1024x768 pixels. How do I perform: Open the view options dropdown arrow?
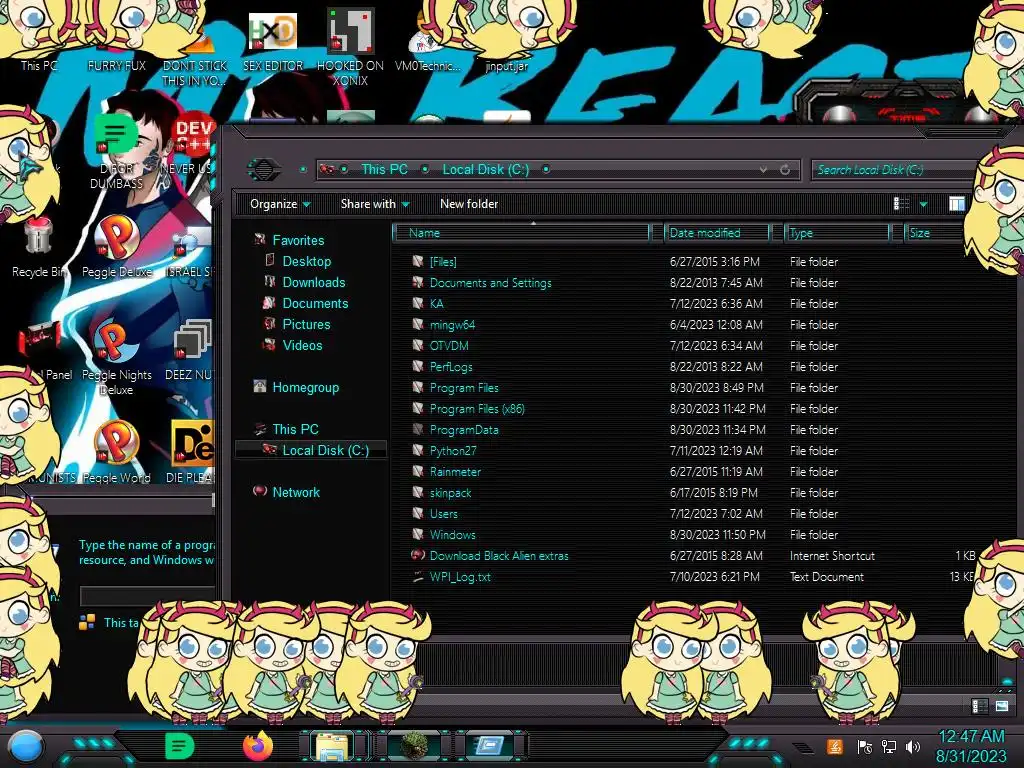923,204
